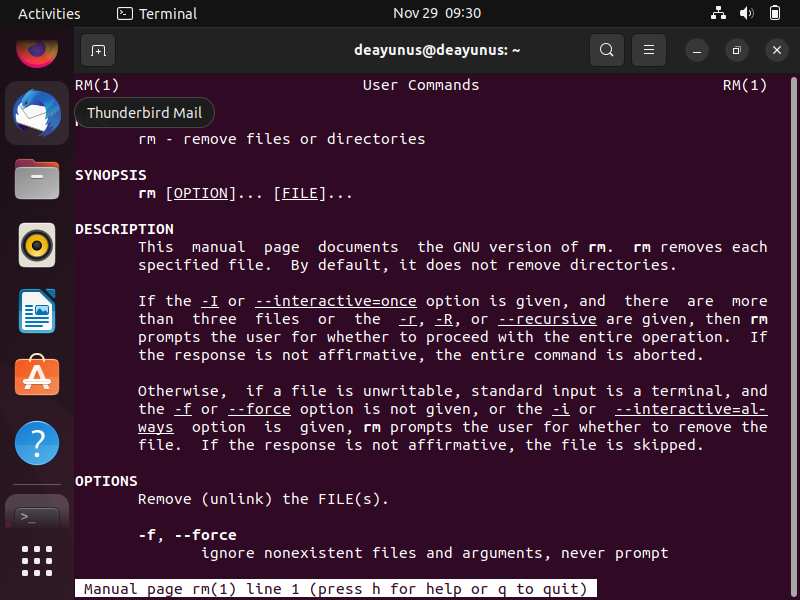Click the underlined -I option
This screenshot has height=600, width=800.
coord(210,301)
